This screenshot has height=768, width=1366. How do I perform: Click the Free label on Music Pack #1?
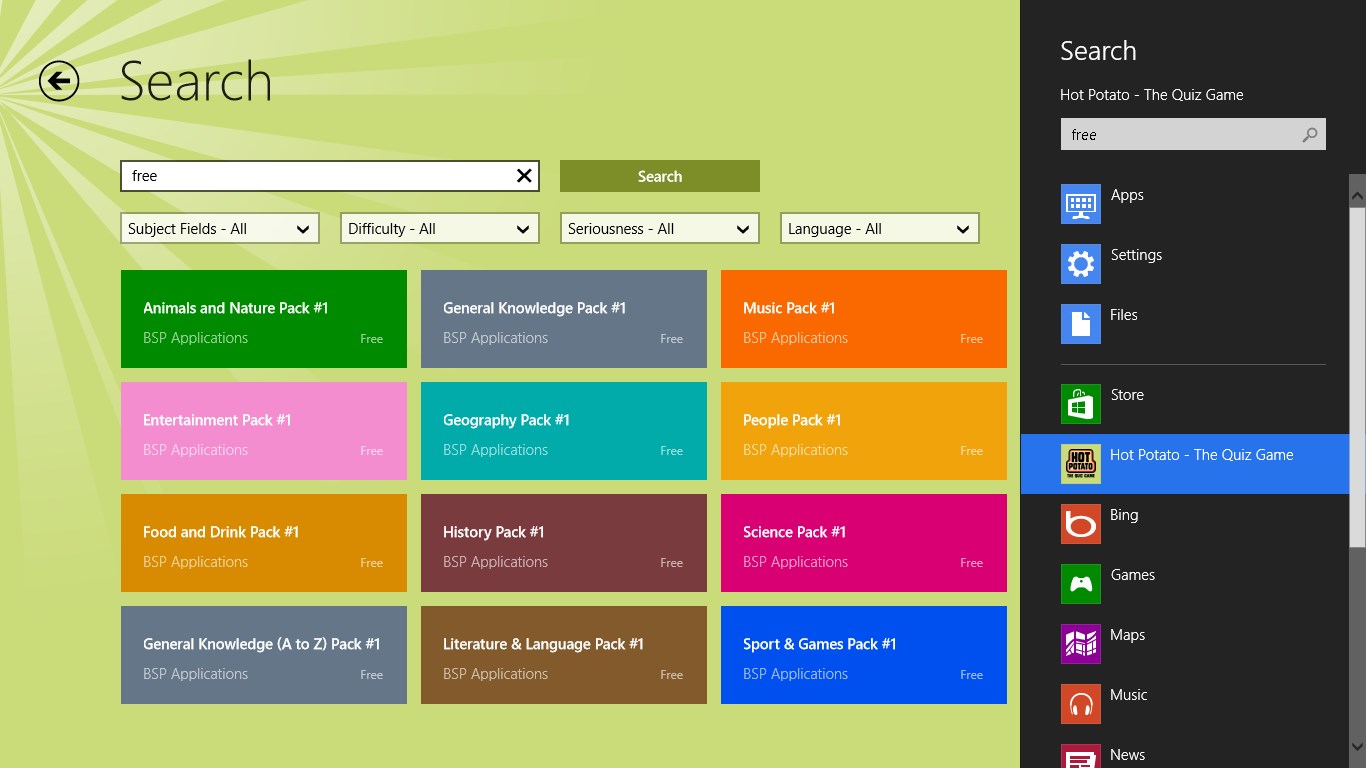972,339
